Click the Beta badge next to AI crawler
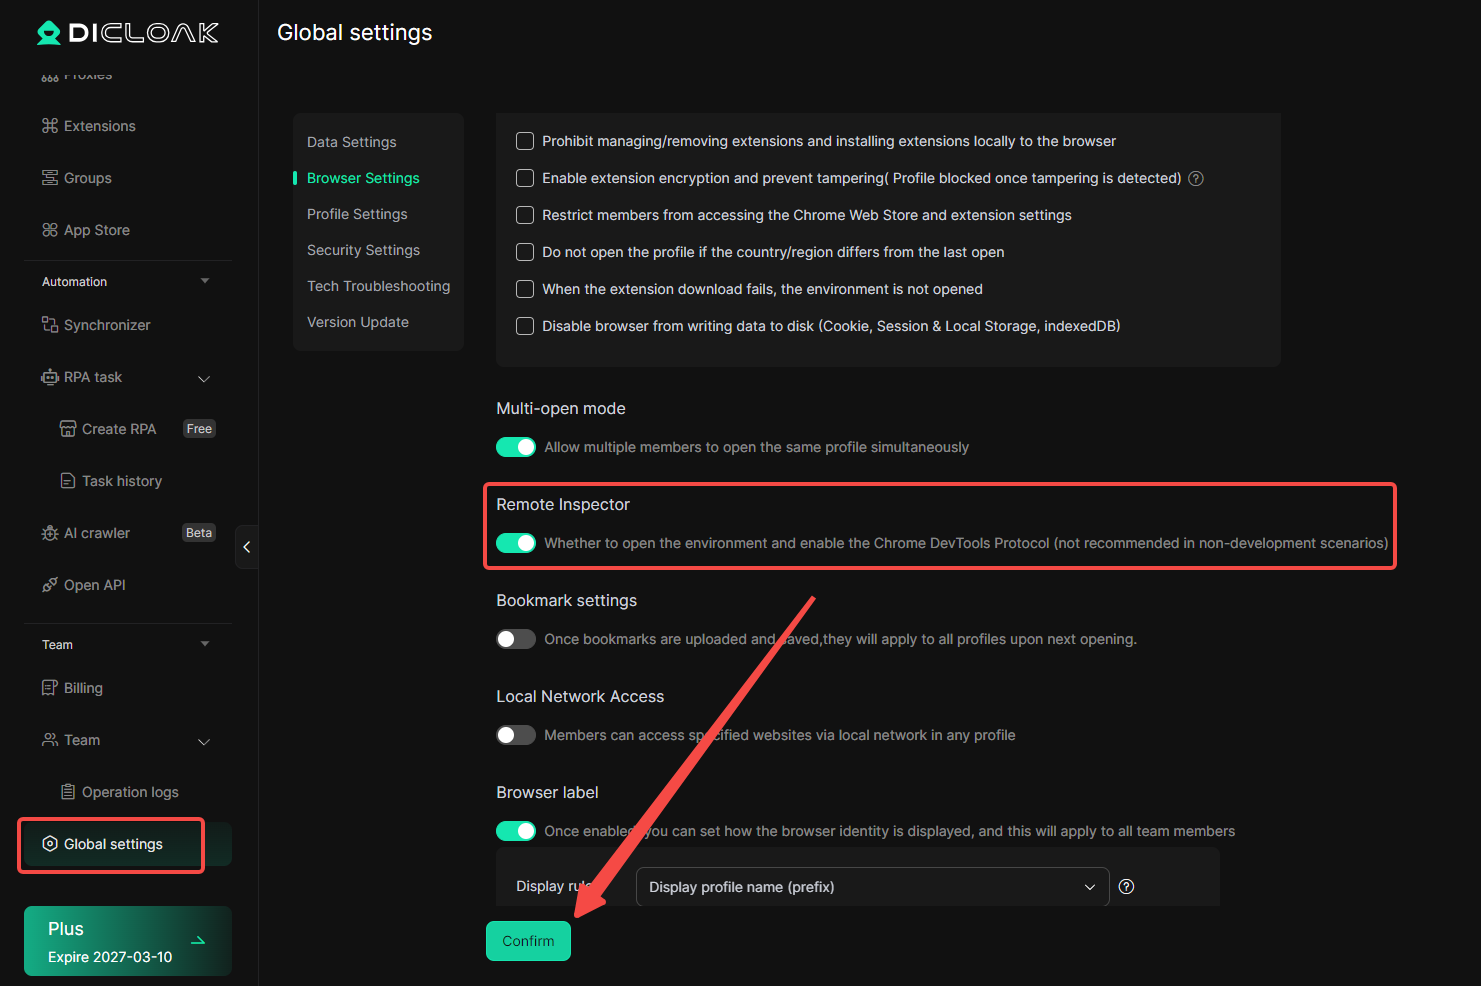The image size is (1481, 986). [199, 533]
